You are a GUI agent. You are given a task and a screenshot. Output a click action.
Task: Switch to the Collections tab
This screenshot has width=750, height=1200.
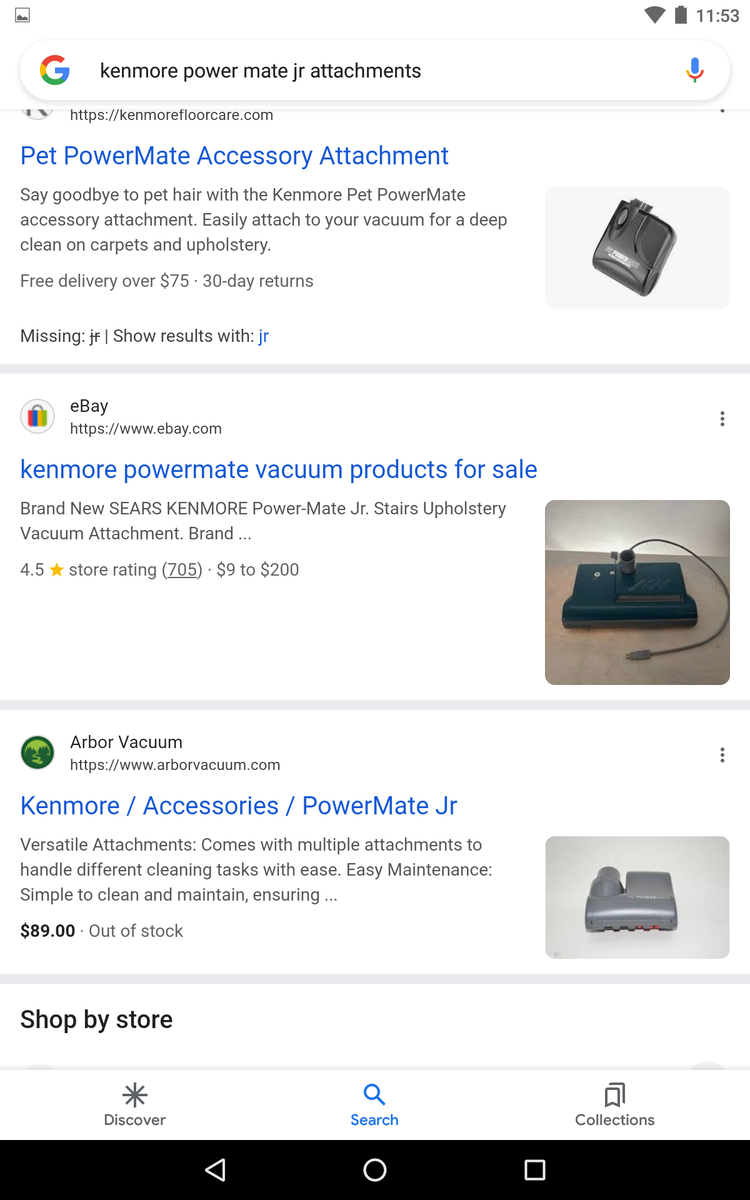tap(614, 1104)
